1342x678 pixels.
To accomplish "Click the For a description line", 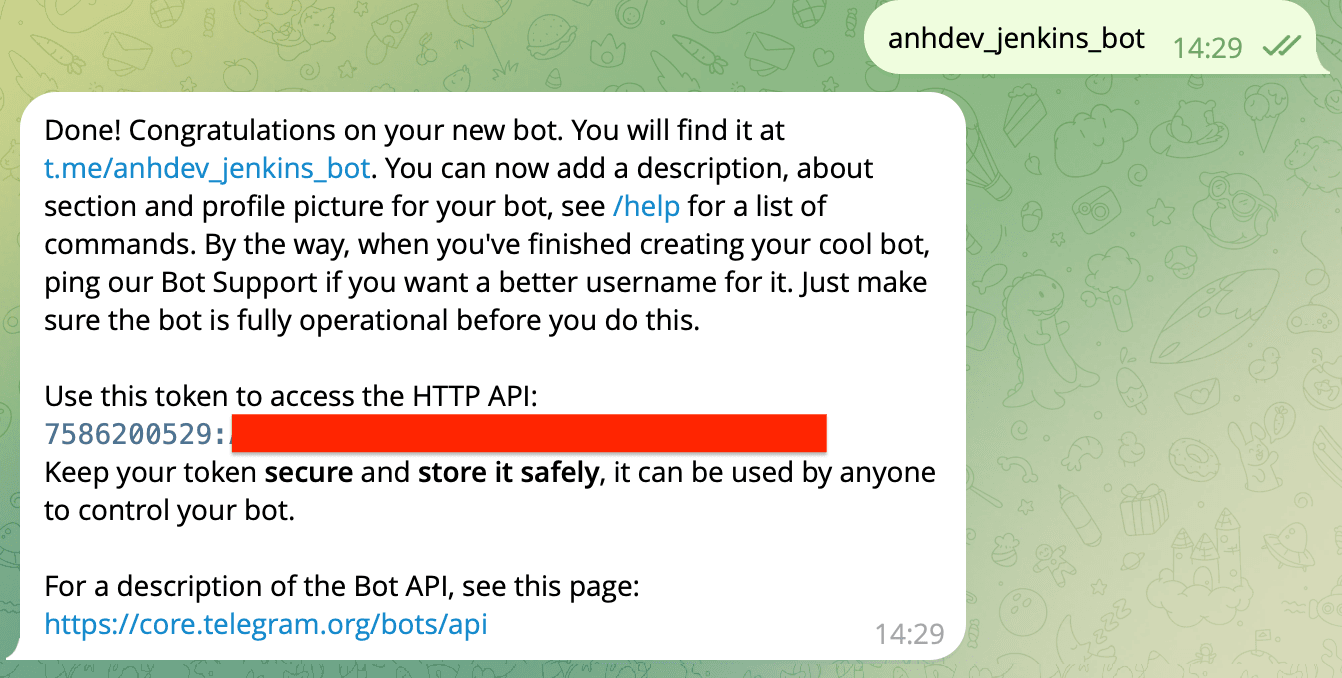I will coord(342,586).
